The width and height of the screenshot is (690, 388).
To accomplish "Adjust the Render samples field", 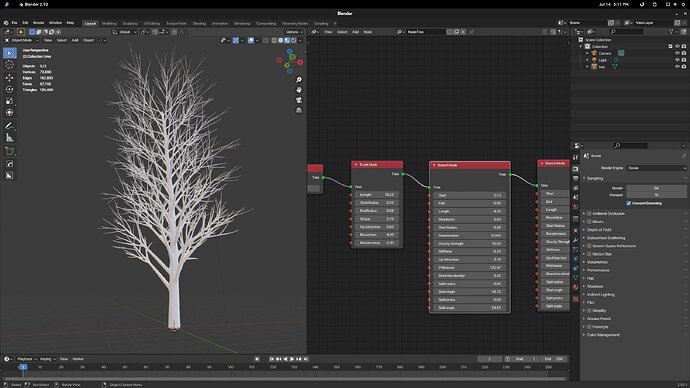I will (x=656, y=188).
